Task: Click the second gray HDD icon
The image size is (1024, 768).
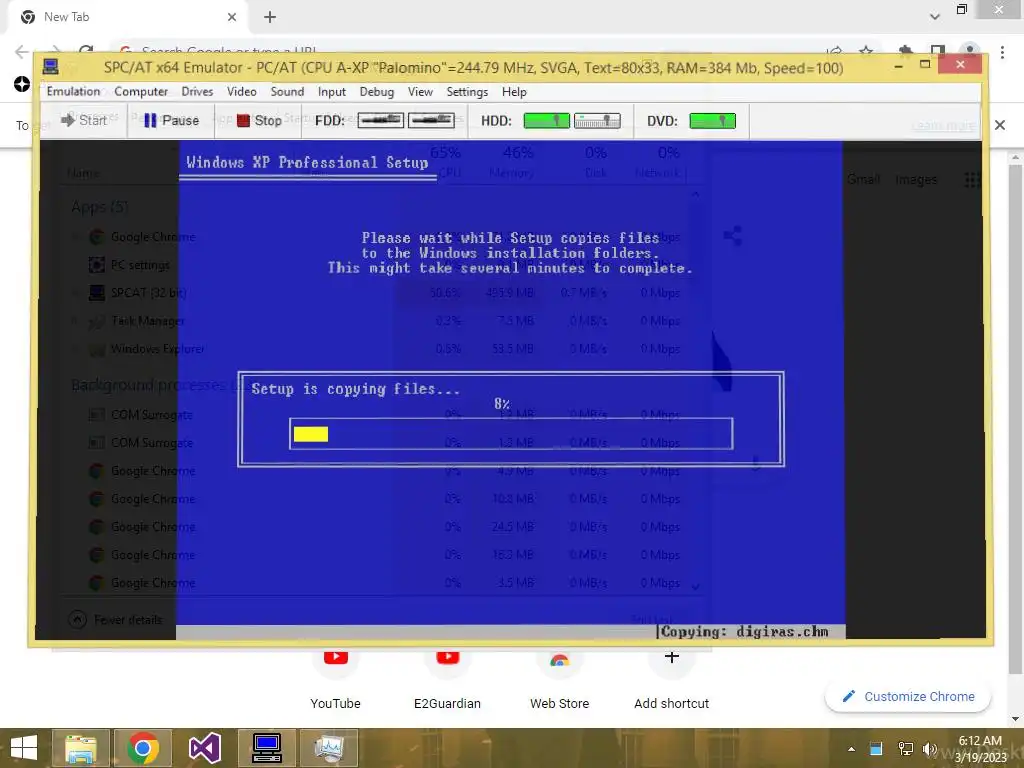Action: click(597, 120)
